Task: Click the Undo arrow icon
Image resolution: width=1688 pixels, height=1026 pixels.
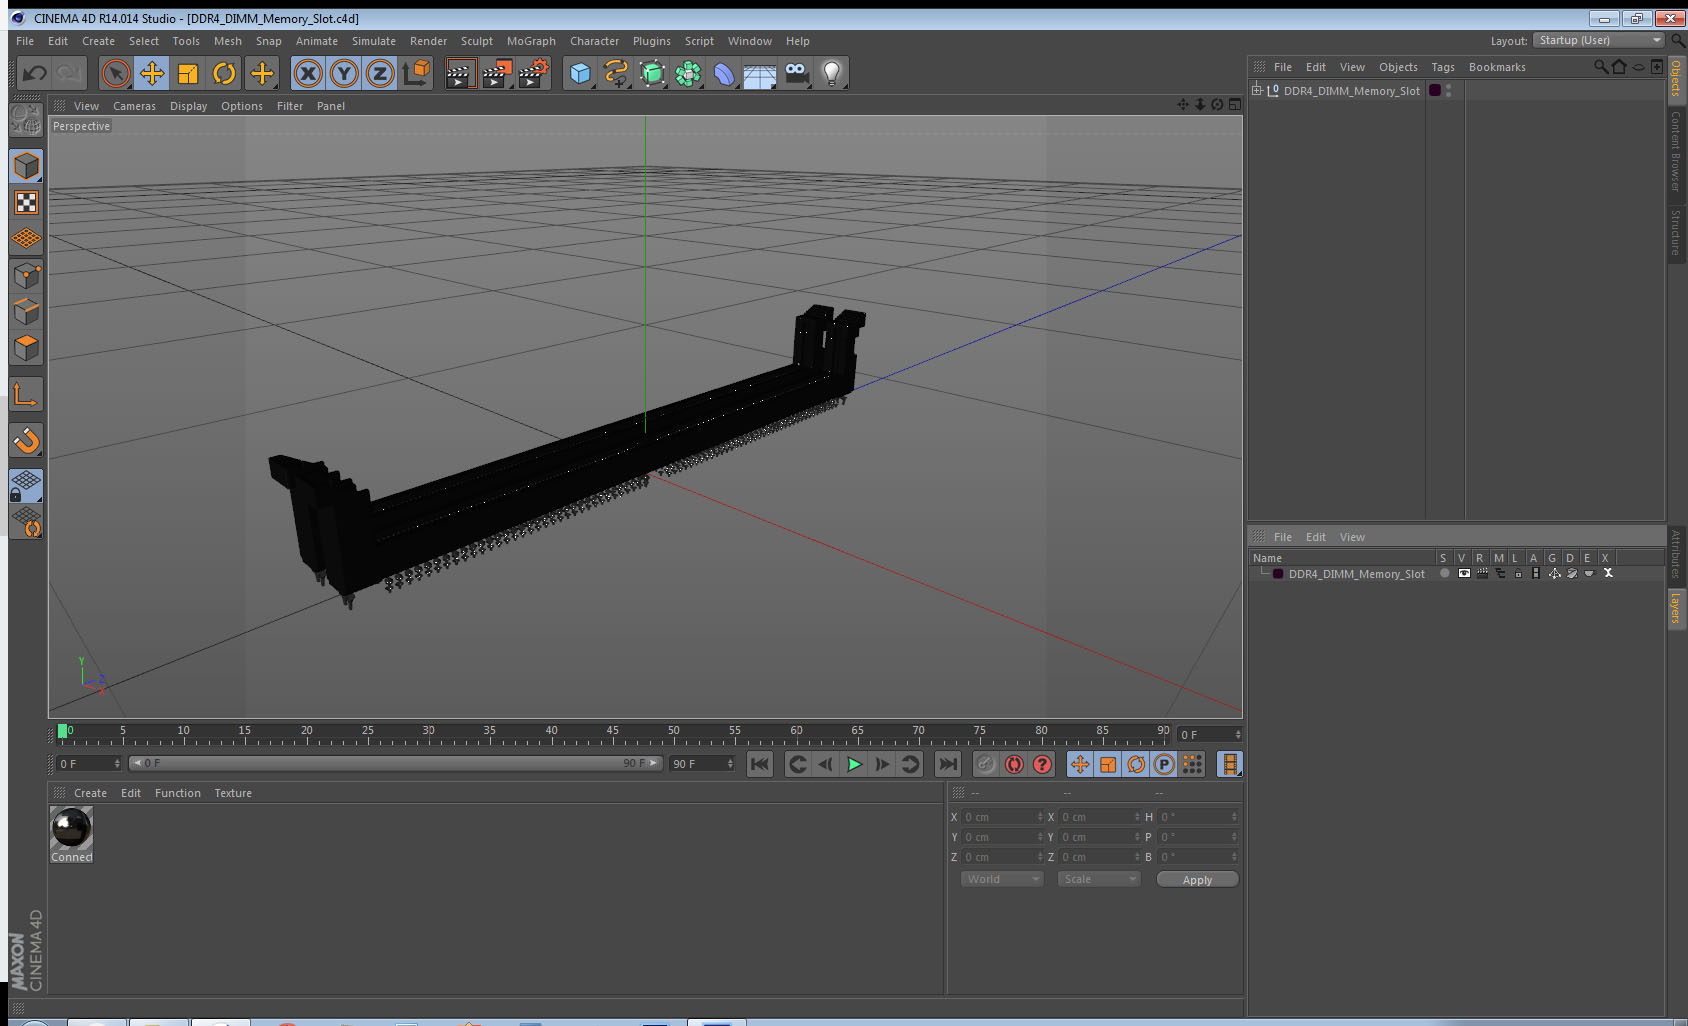Action: pyautogui.click(x=35, y=73)
